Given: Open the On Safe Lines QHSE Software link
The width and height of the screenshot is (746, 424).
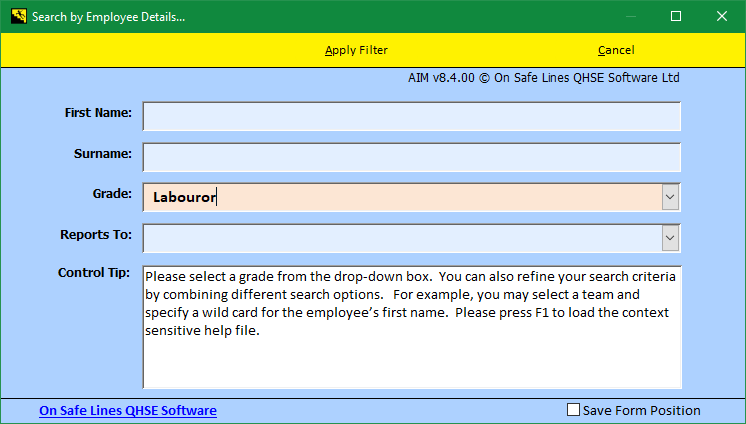Looking at the screenshot, I should 128,410.
